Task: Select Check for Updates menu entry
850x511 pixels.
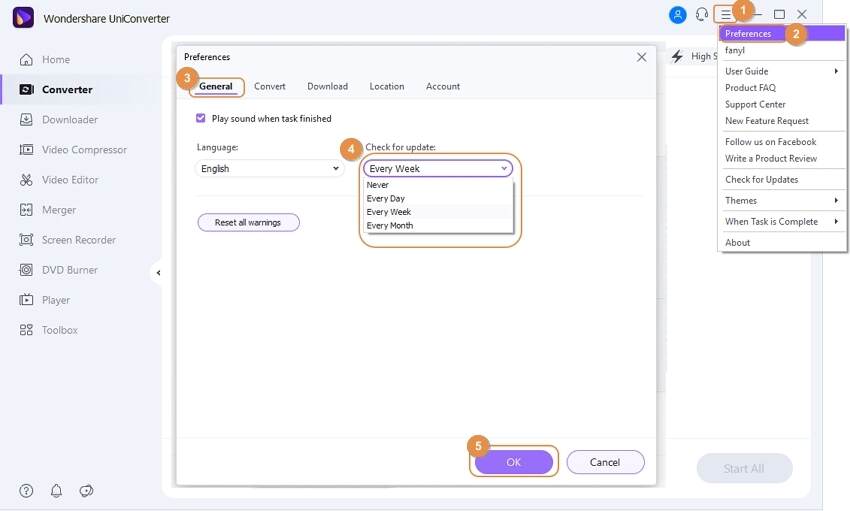Action: [761, 180]
